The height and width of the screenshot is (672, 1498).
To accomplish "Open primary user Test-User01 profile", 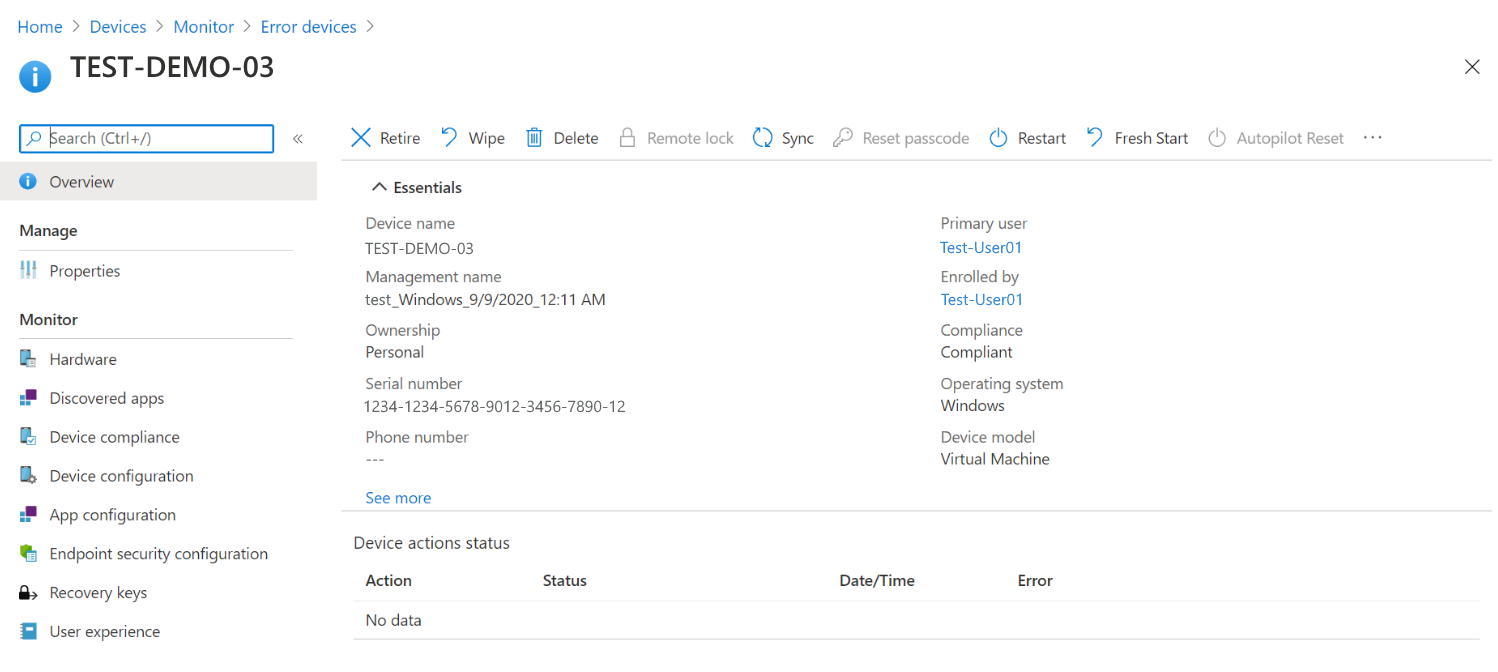I will 981,247.
